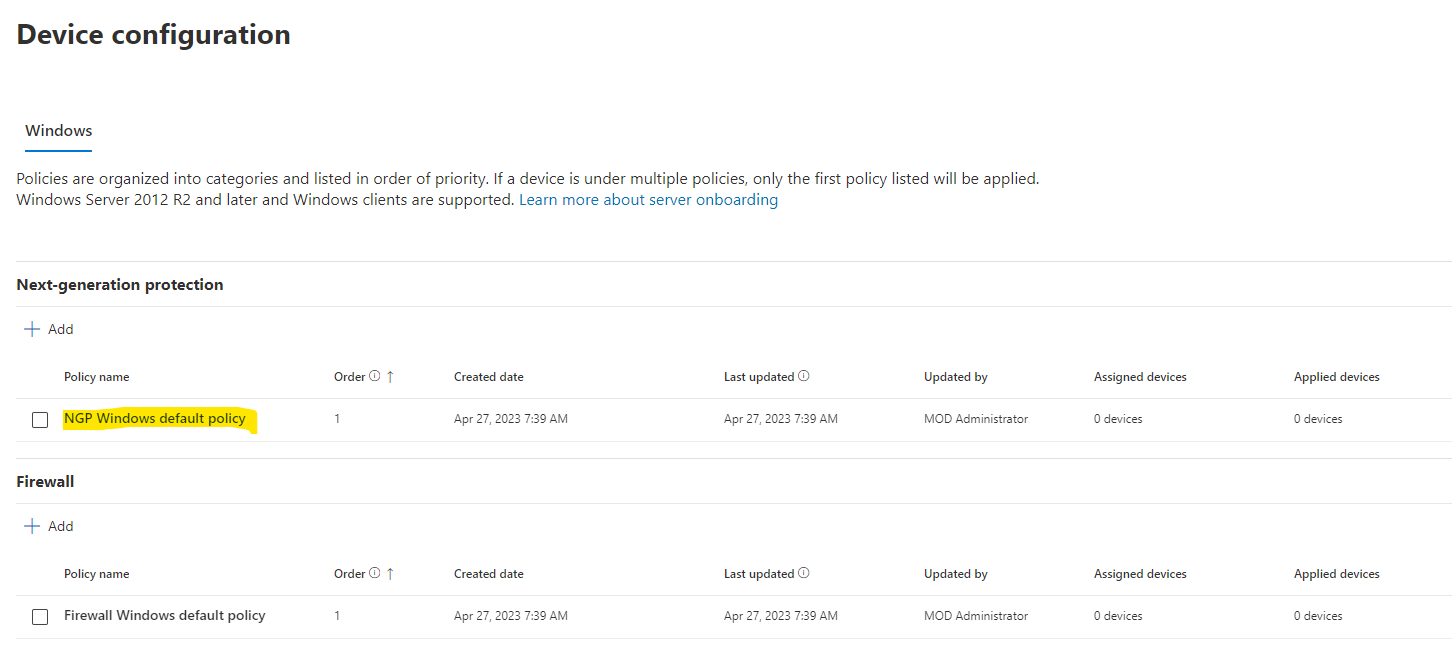Screen dimensions: 1452x669
Task: Tick checkbox for NGP Windows default policy
Action: click(40, 420)
